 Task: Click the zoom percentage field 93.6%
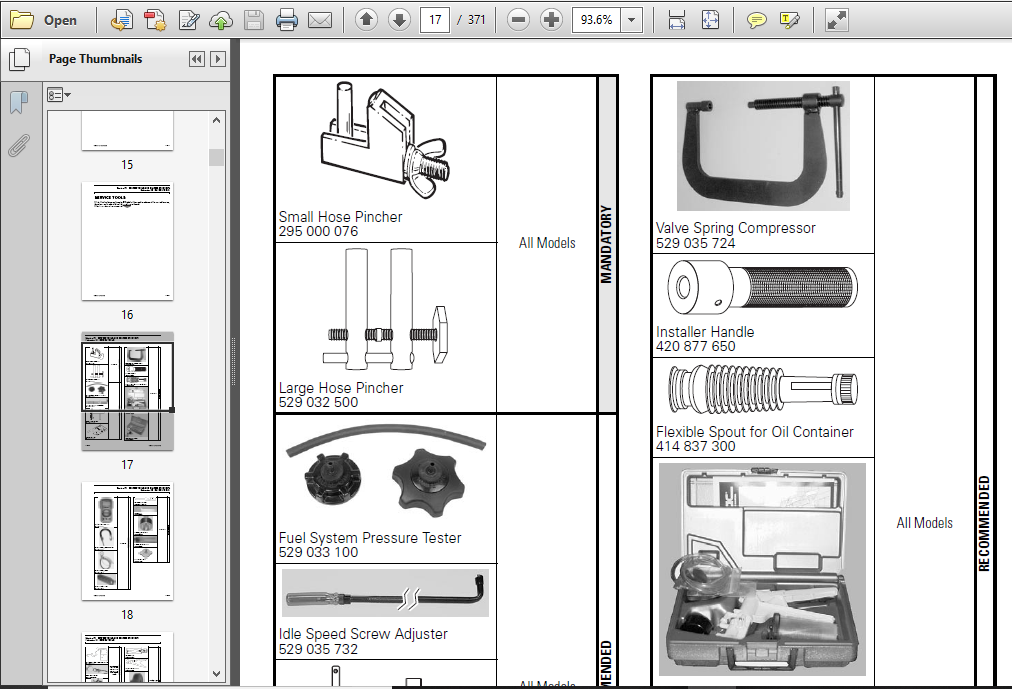(x=596, y=20)
